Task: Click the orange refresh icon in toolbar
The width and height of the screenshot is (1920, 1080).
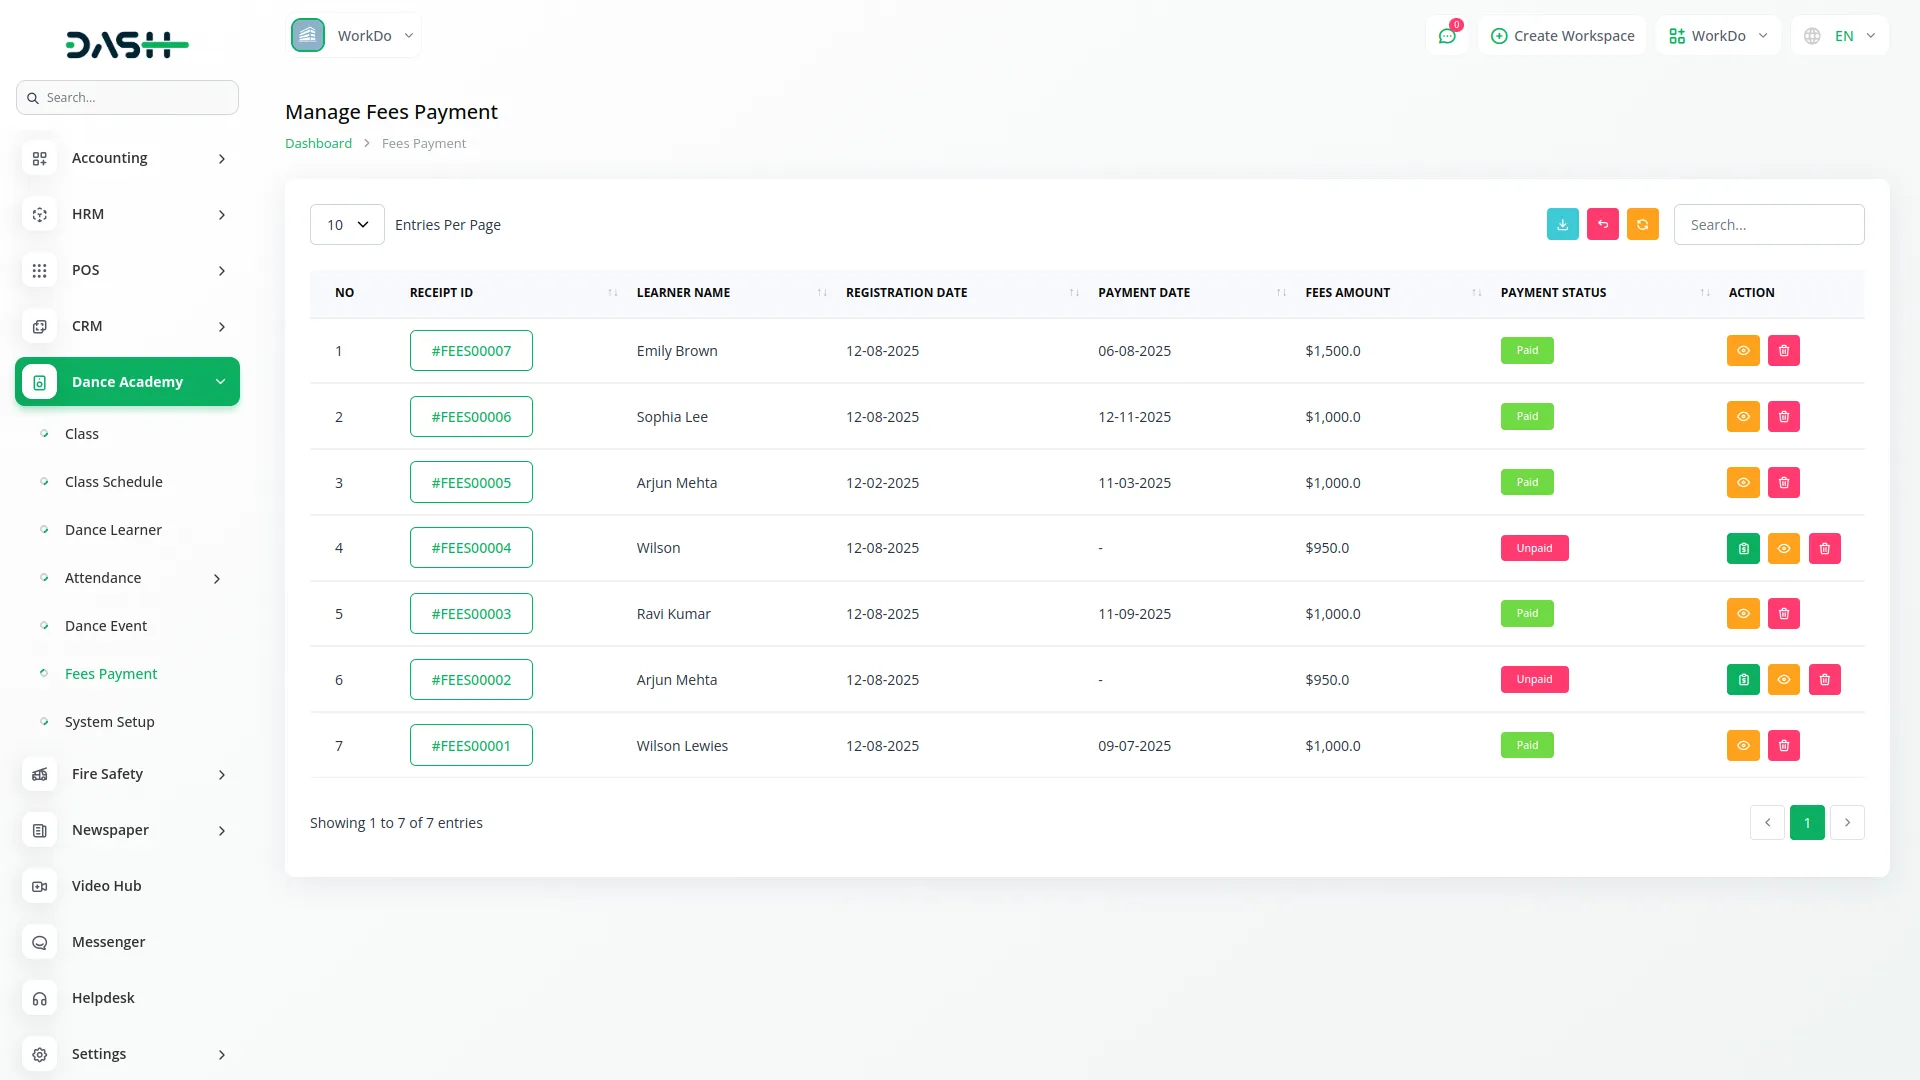Action: click(1642, 225)
